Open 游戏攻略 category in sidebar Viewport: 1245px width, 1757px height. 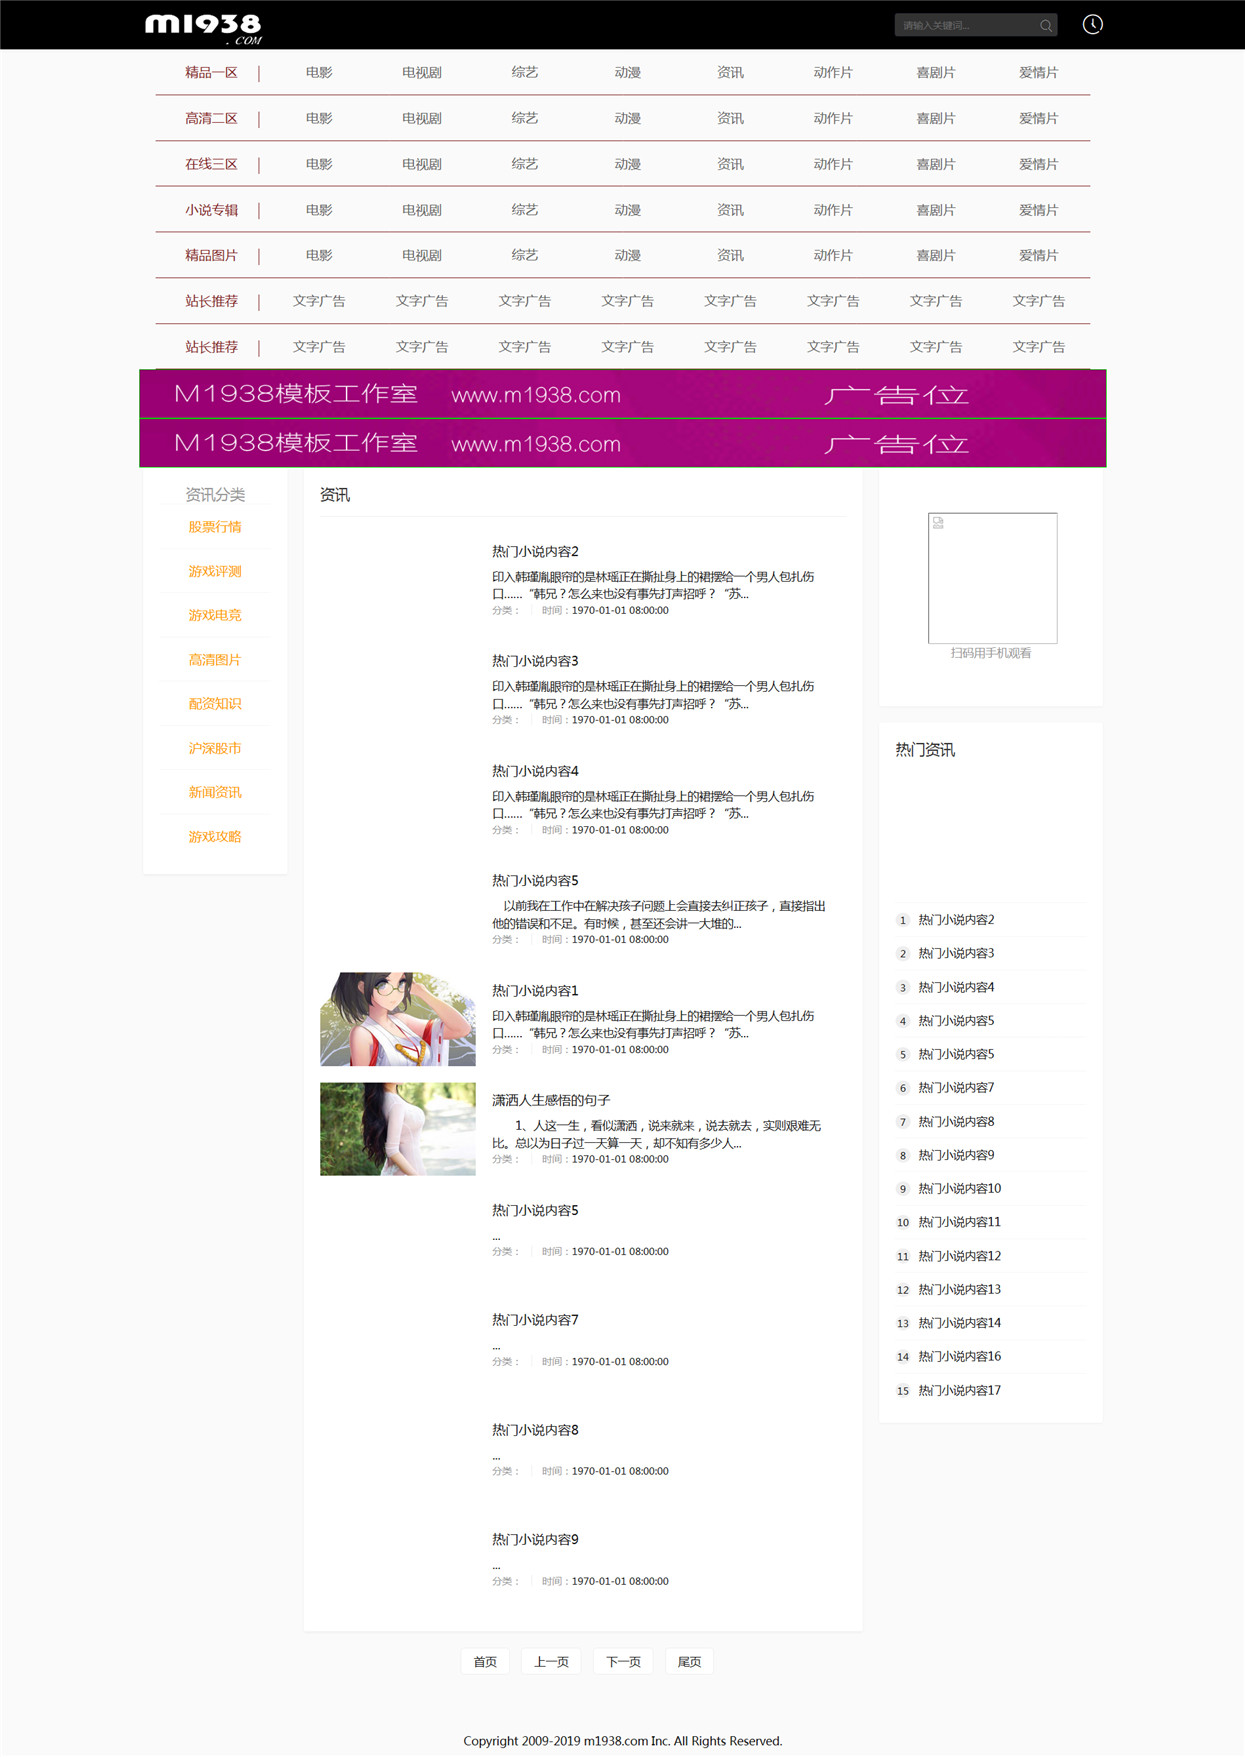(215, 837)
